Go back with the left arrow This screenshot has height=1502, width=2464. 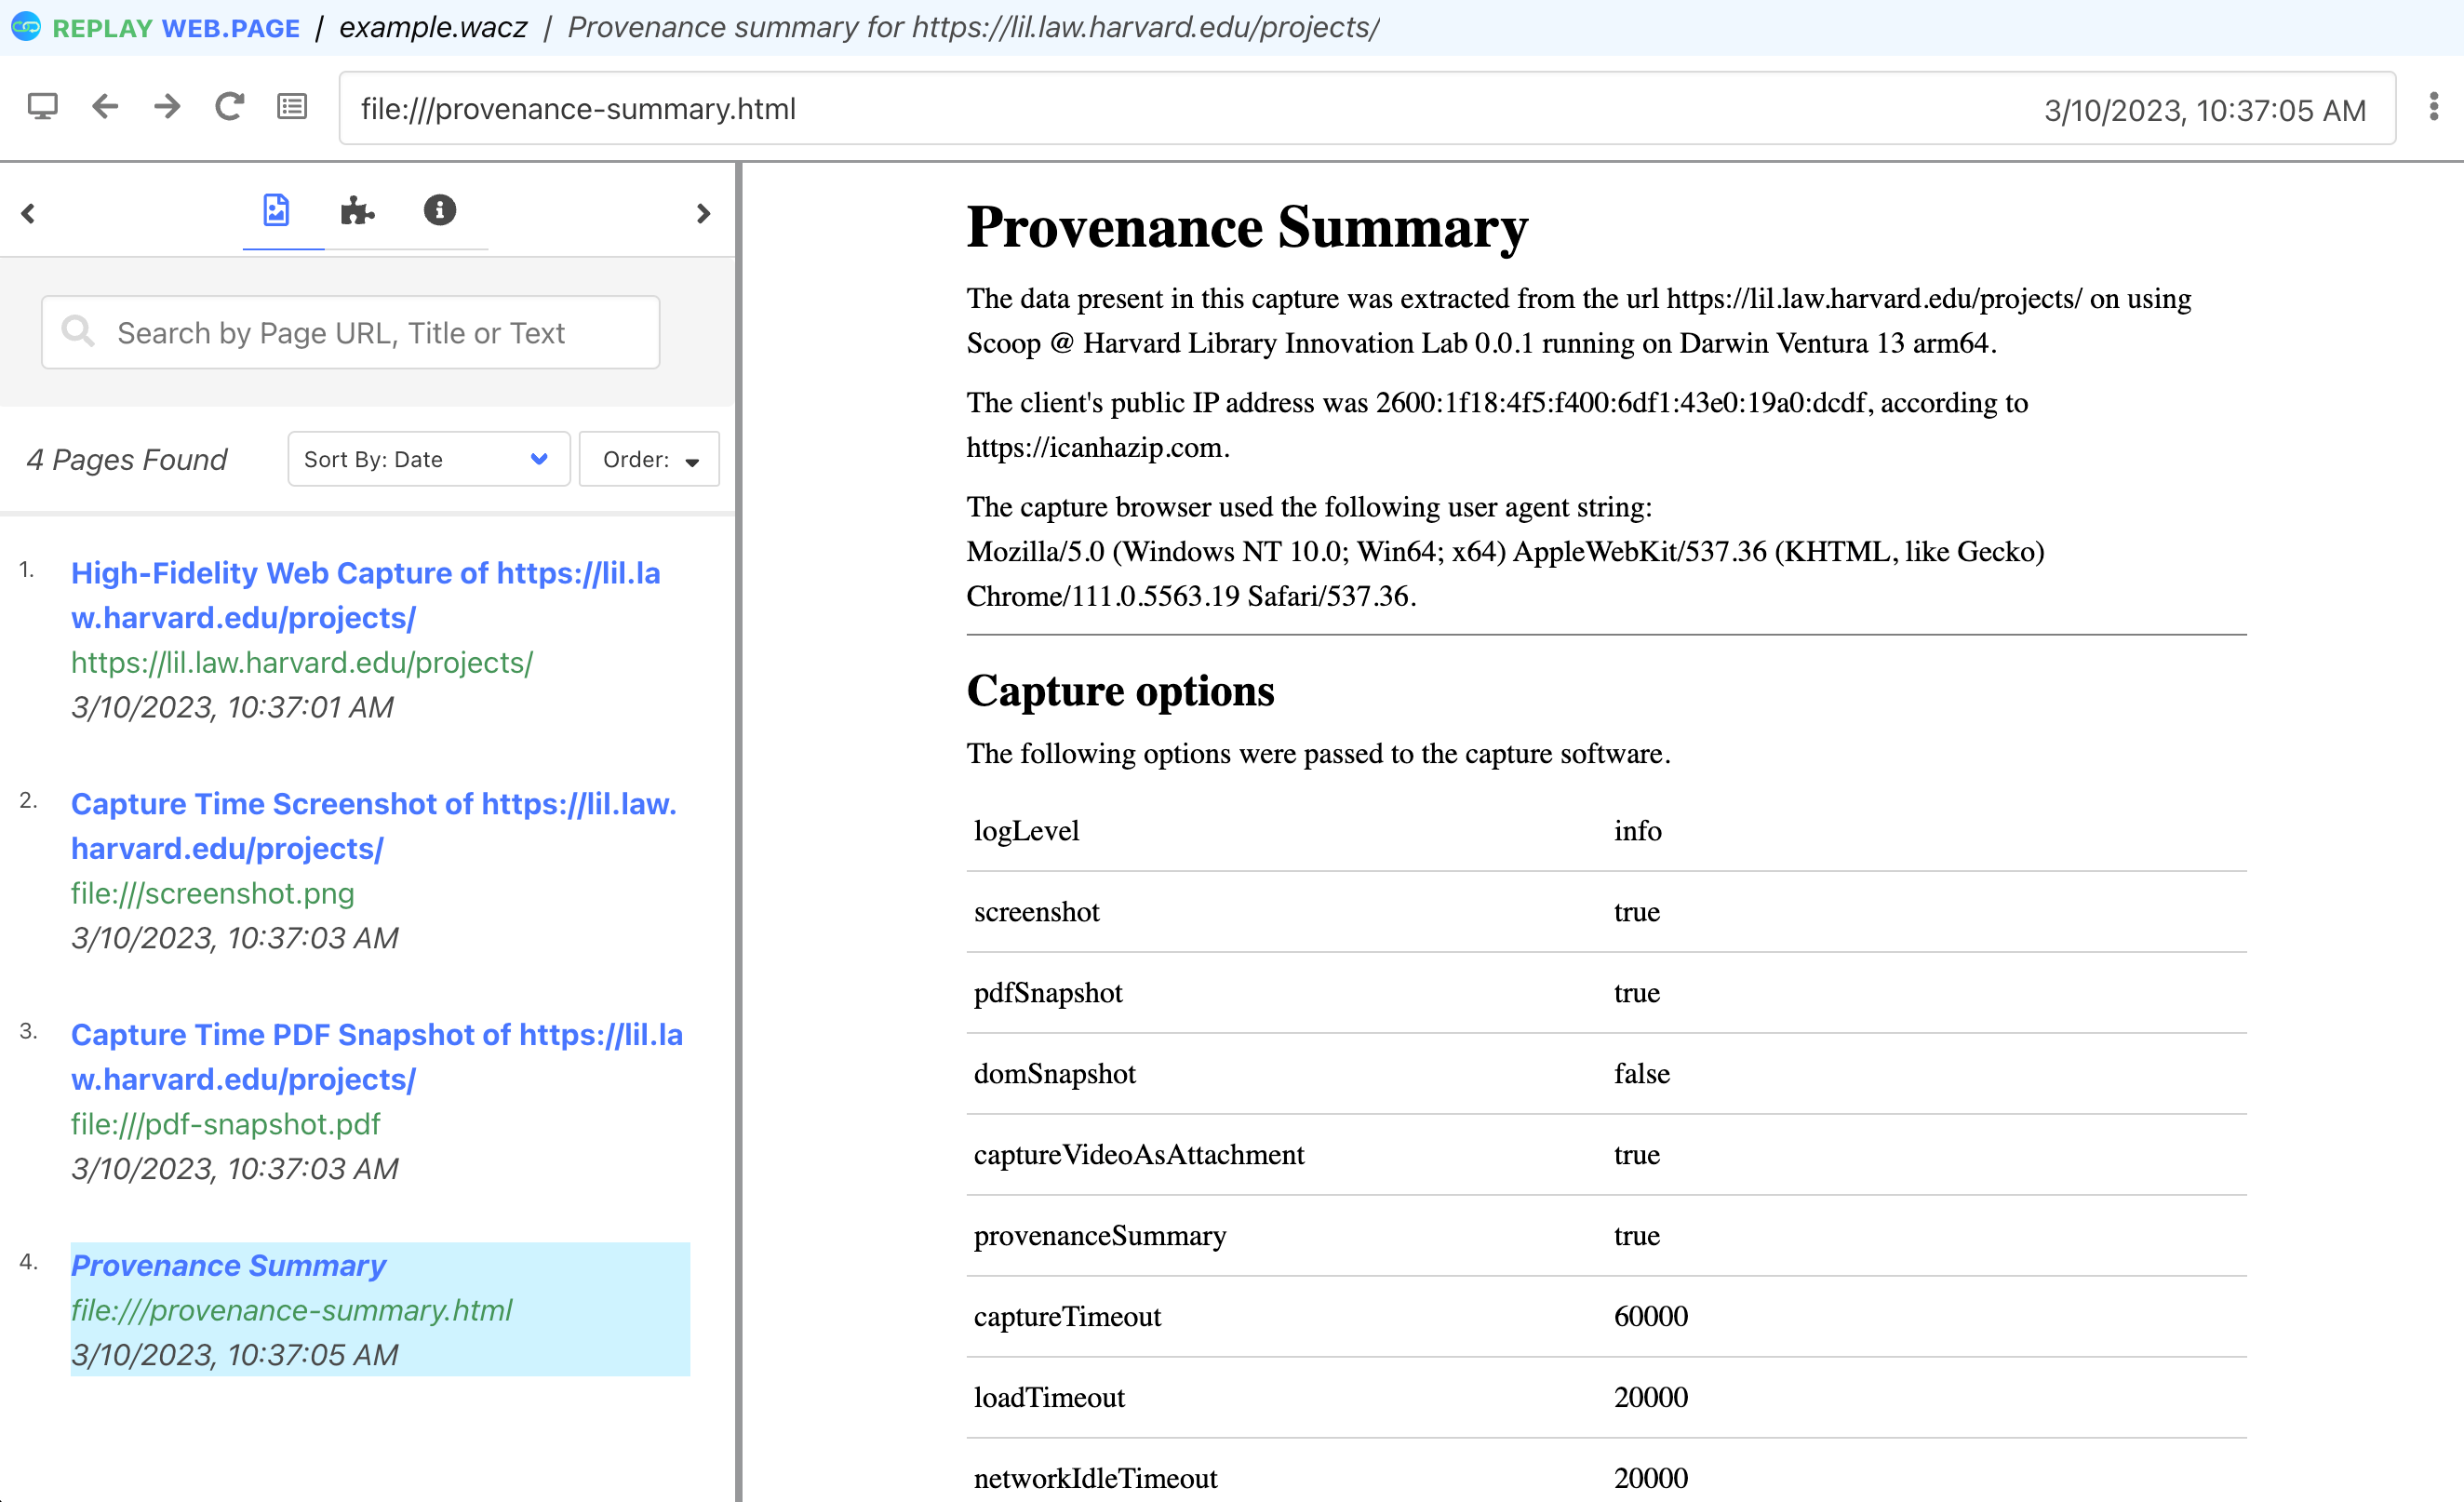coord(105,106)
